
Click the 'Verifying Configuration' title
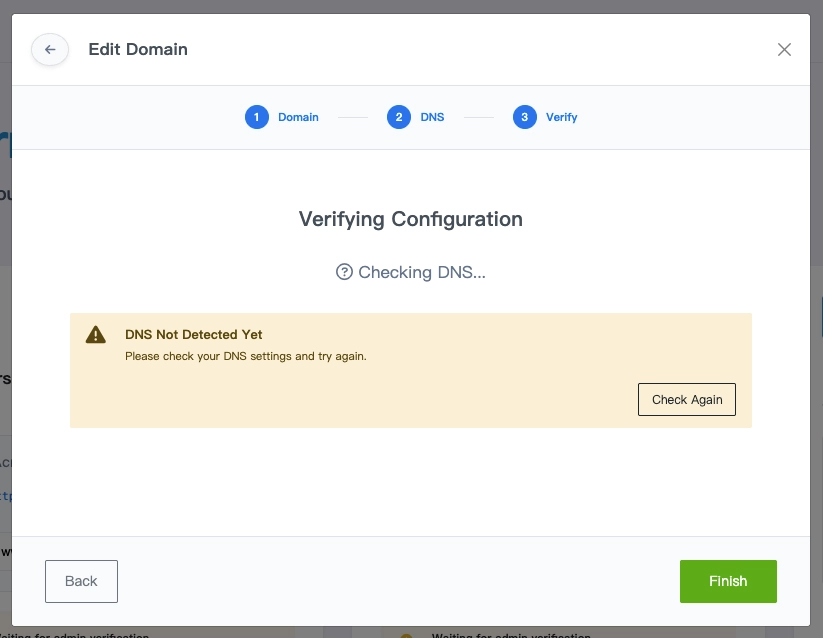click(x=411, y=219)
